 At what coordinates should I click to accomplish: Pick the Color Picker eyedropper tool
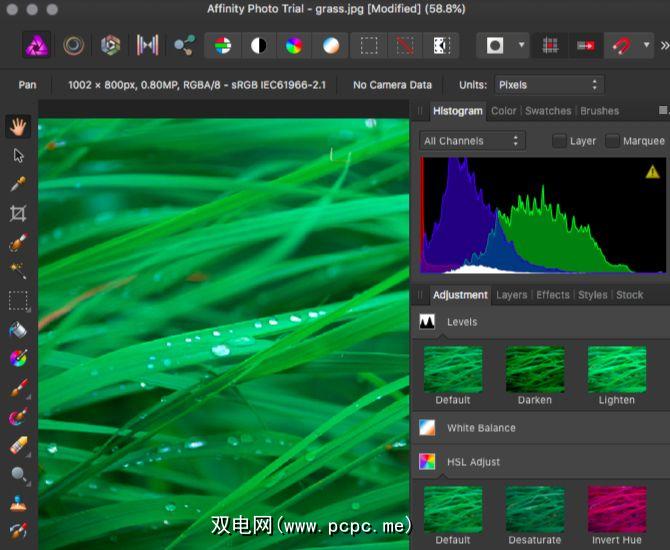click(x=18, y=184)
